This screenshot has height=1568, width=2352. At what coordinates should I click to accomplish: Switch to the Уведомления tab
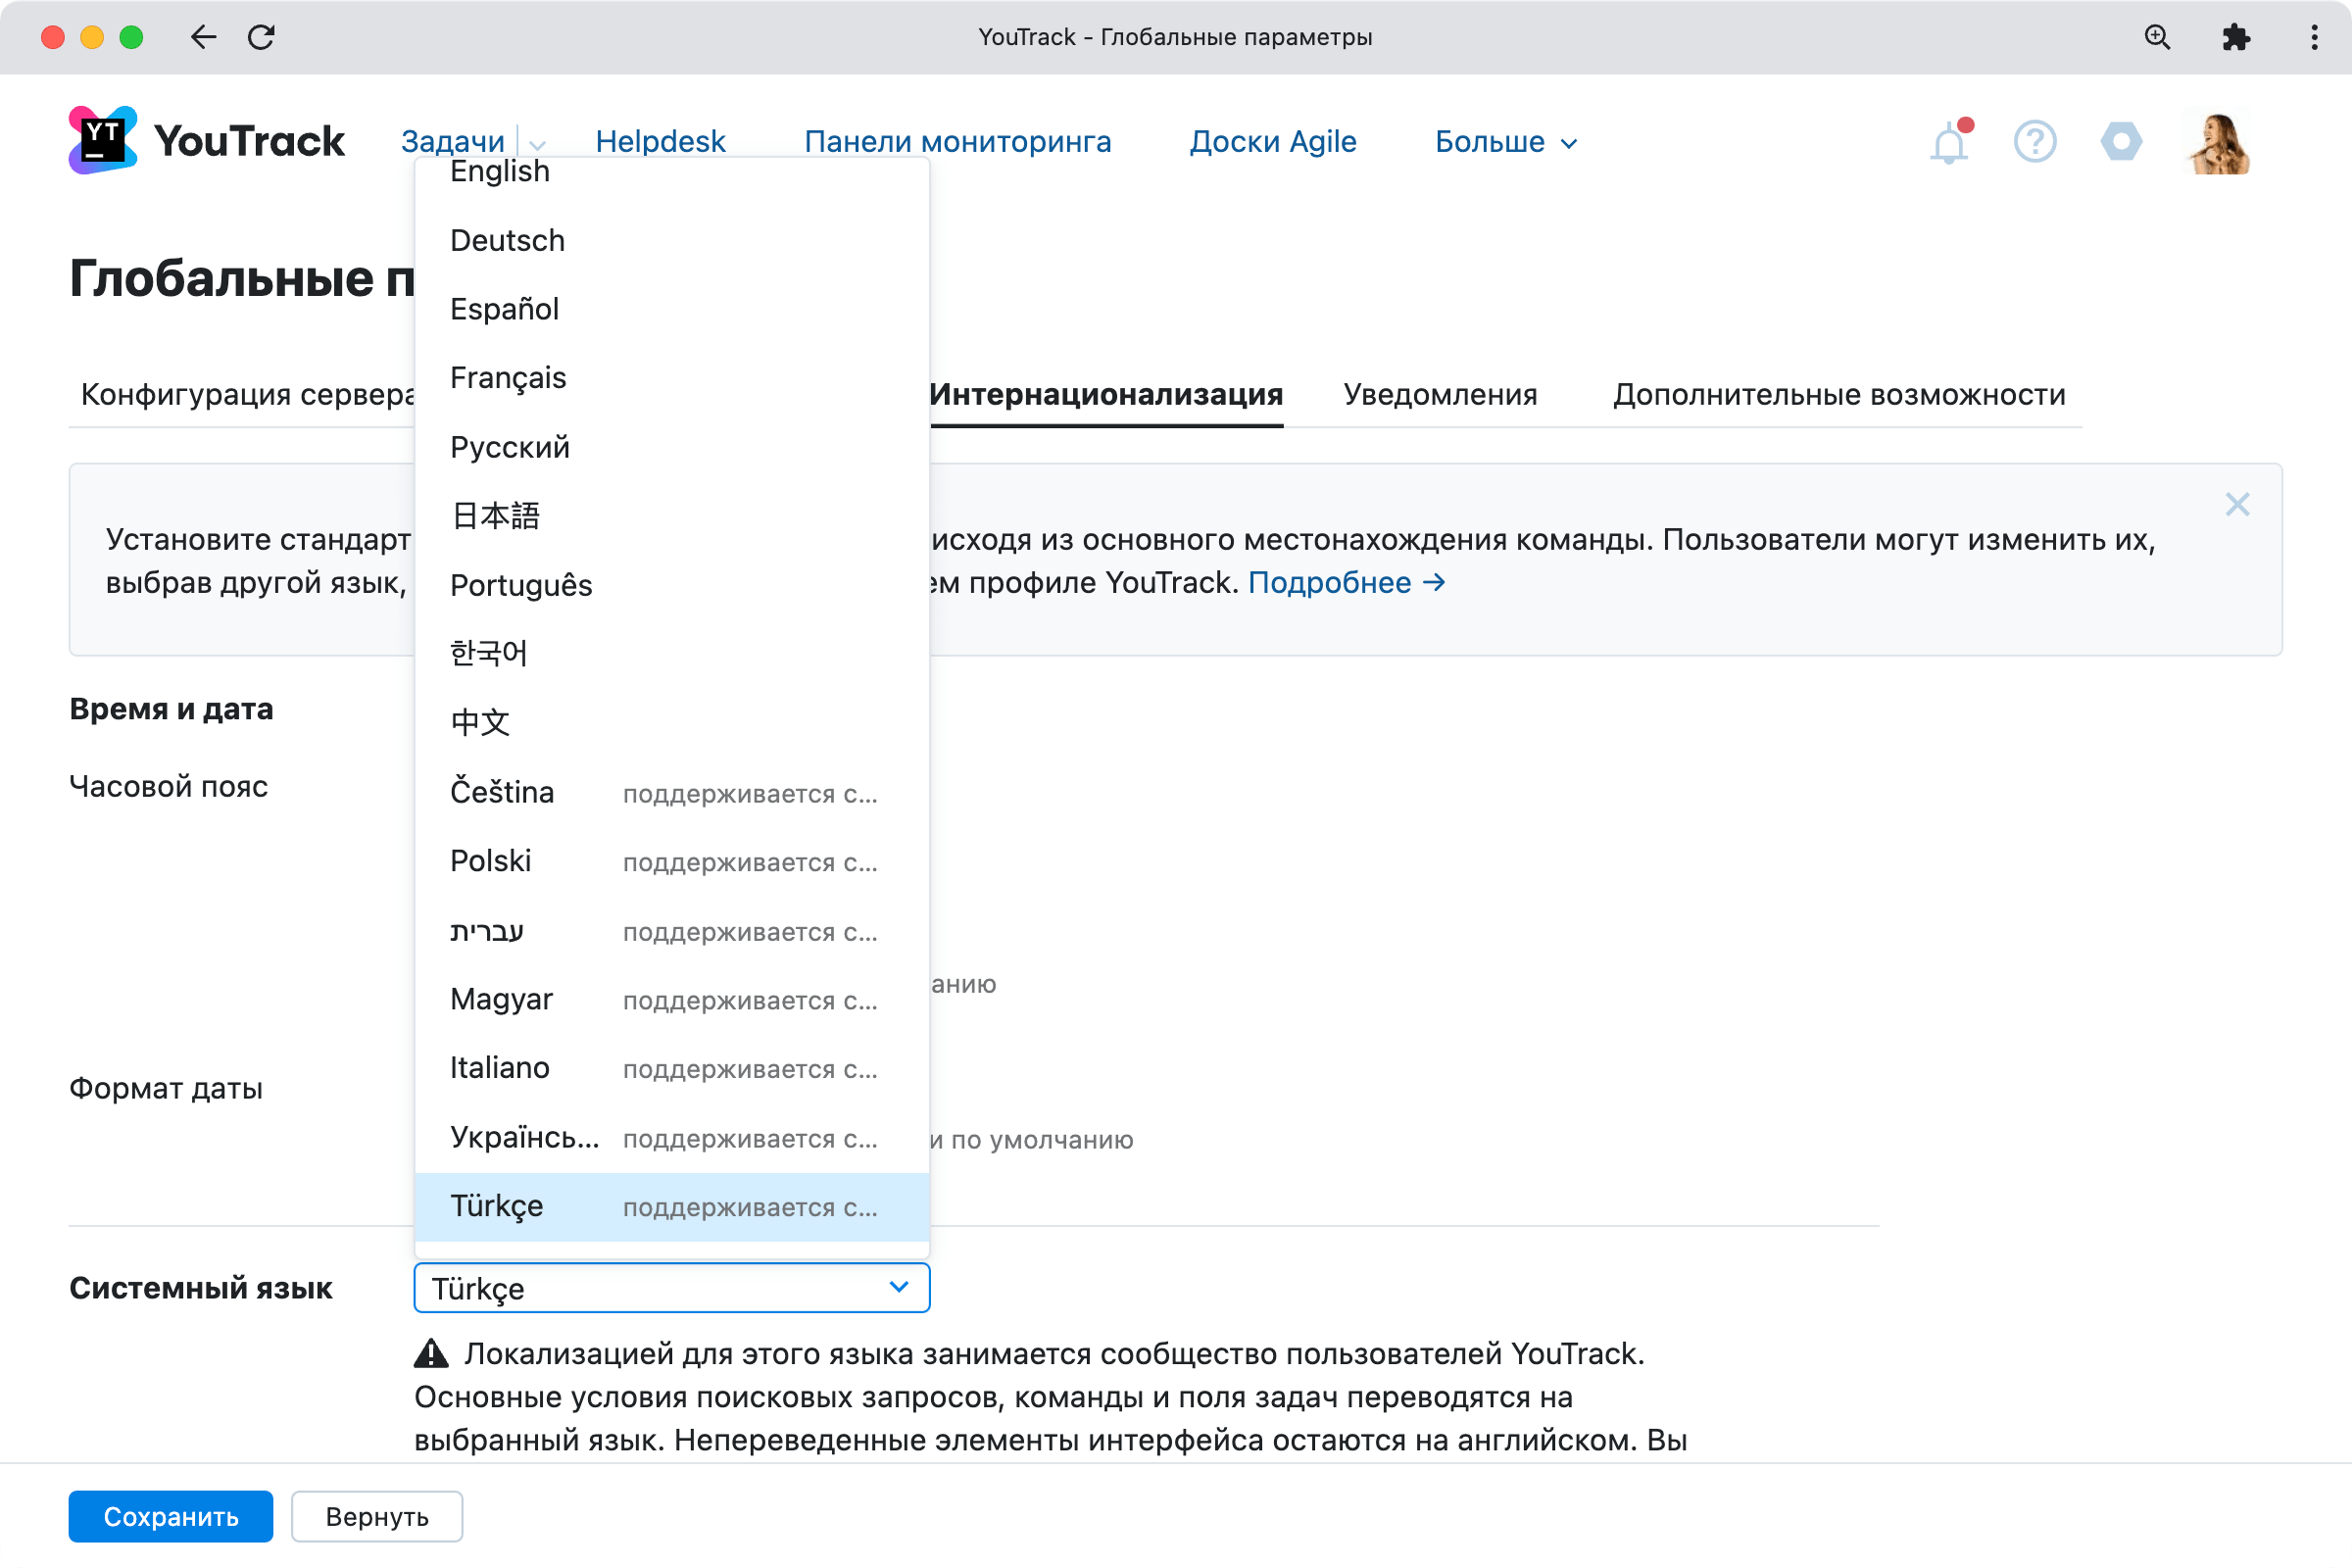(1439, 394)
